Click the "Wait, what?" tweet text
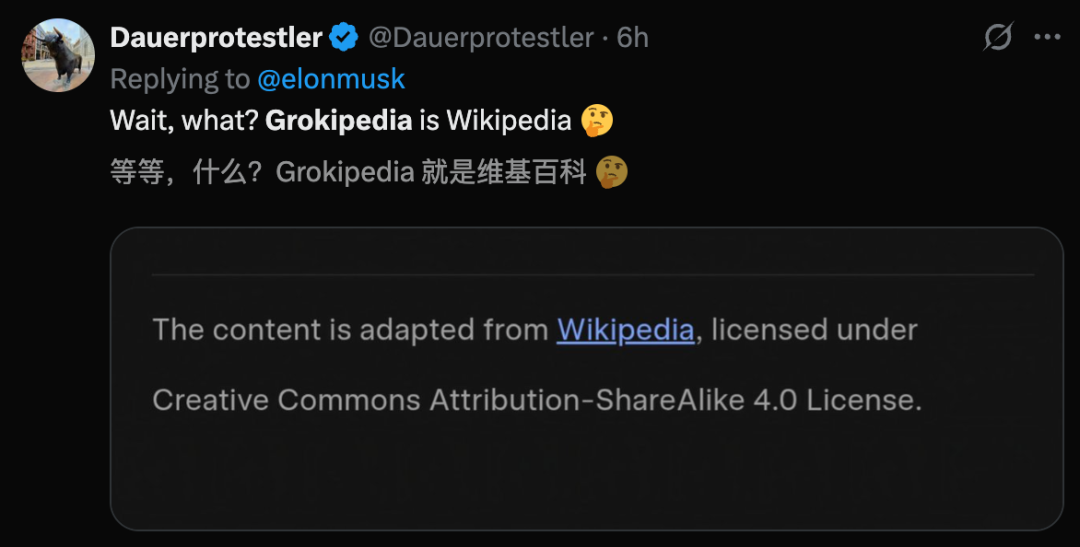This screenshot has width=1080, height=547. 184,121
